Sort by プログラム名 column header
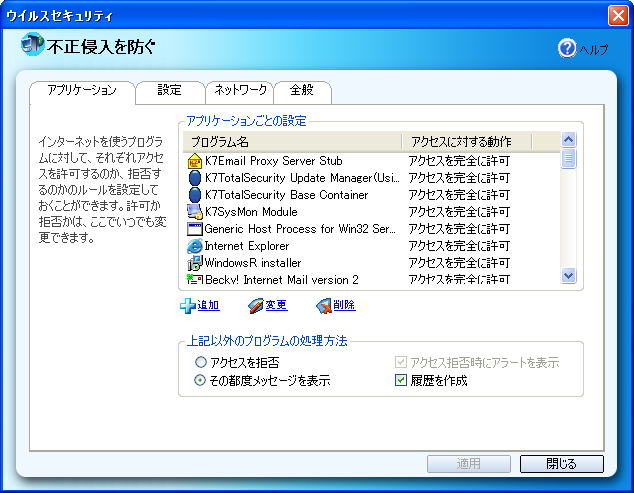 [292, 142]
